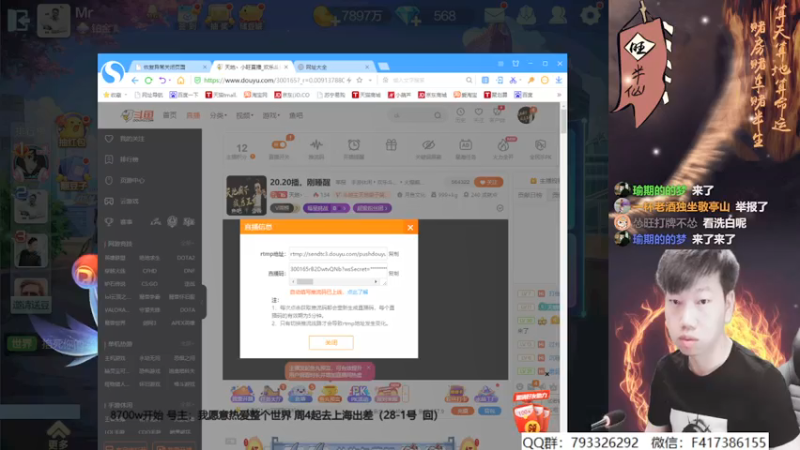The image size is (800, 450).
Task: Click the 鱼丸 cup icon below the player
Action: click(x=330, y=393)
